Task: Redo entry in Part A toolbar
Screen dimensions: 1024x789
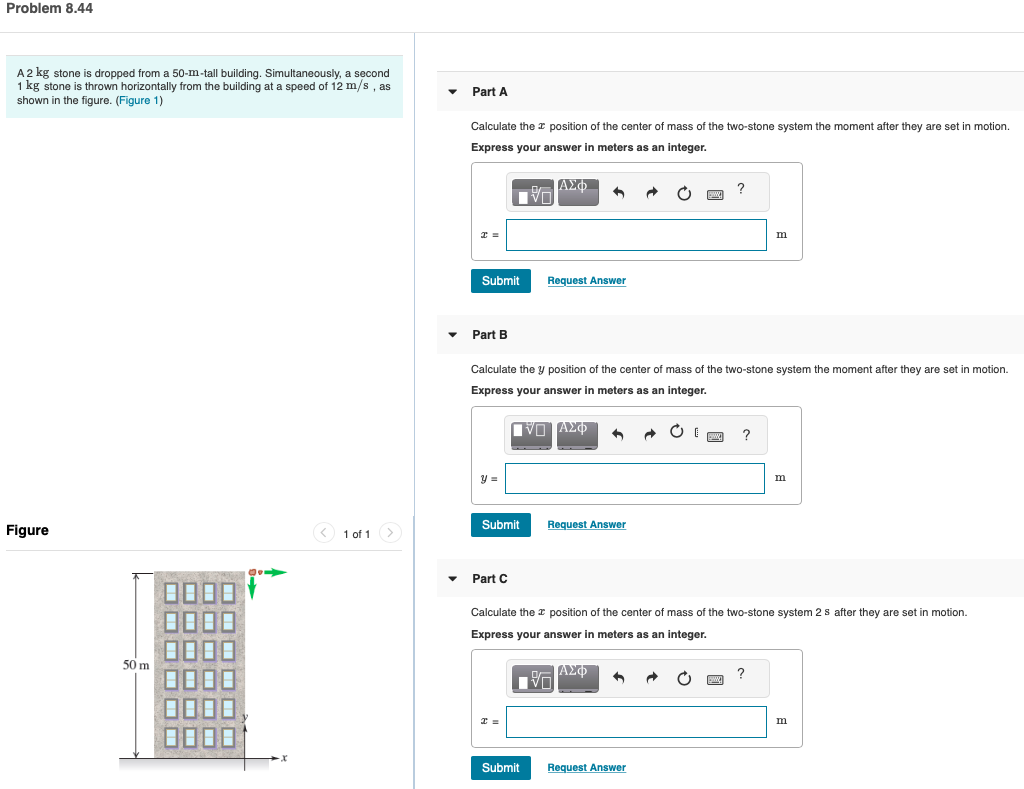Action: pos(651,193)
